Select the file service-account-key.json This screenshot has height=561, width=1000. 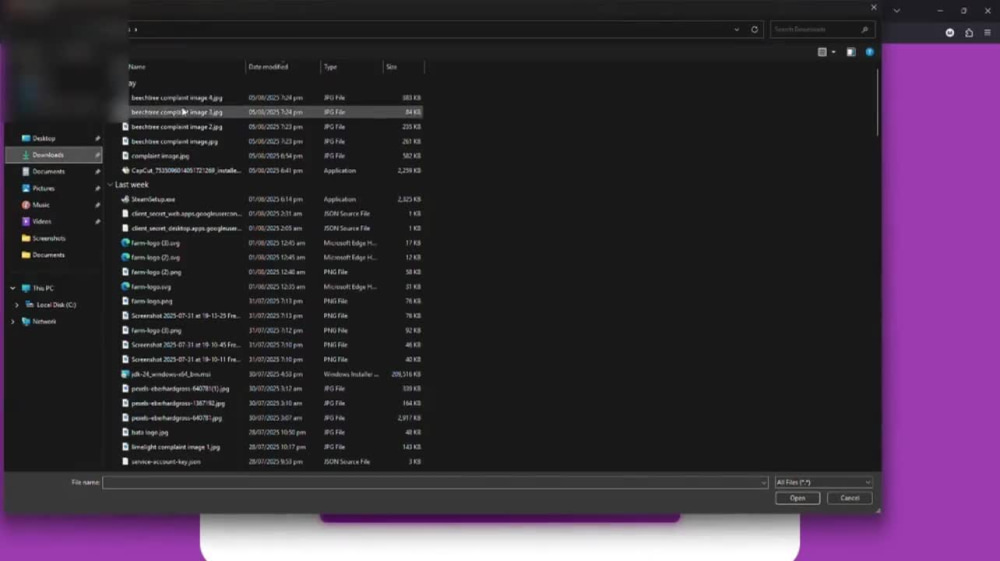tap(271, 462)
